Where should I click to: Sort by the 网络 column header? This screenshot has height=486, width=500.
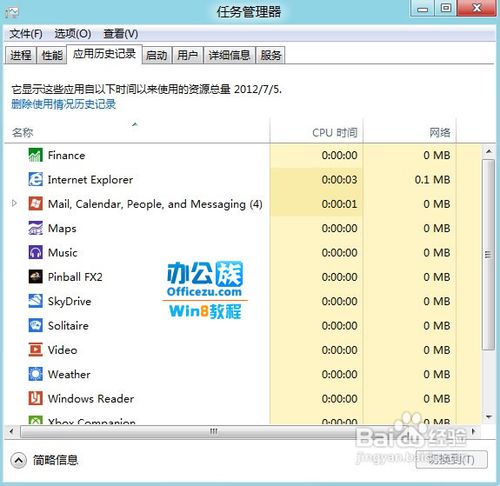410,131
